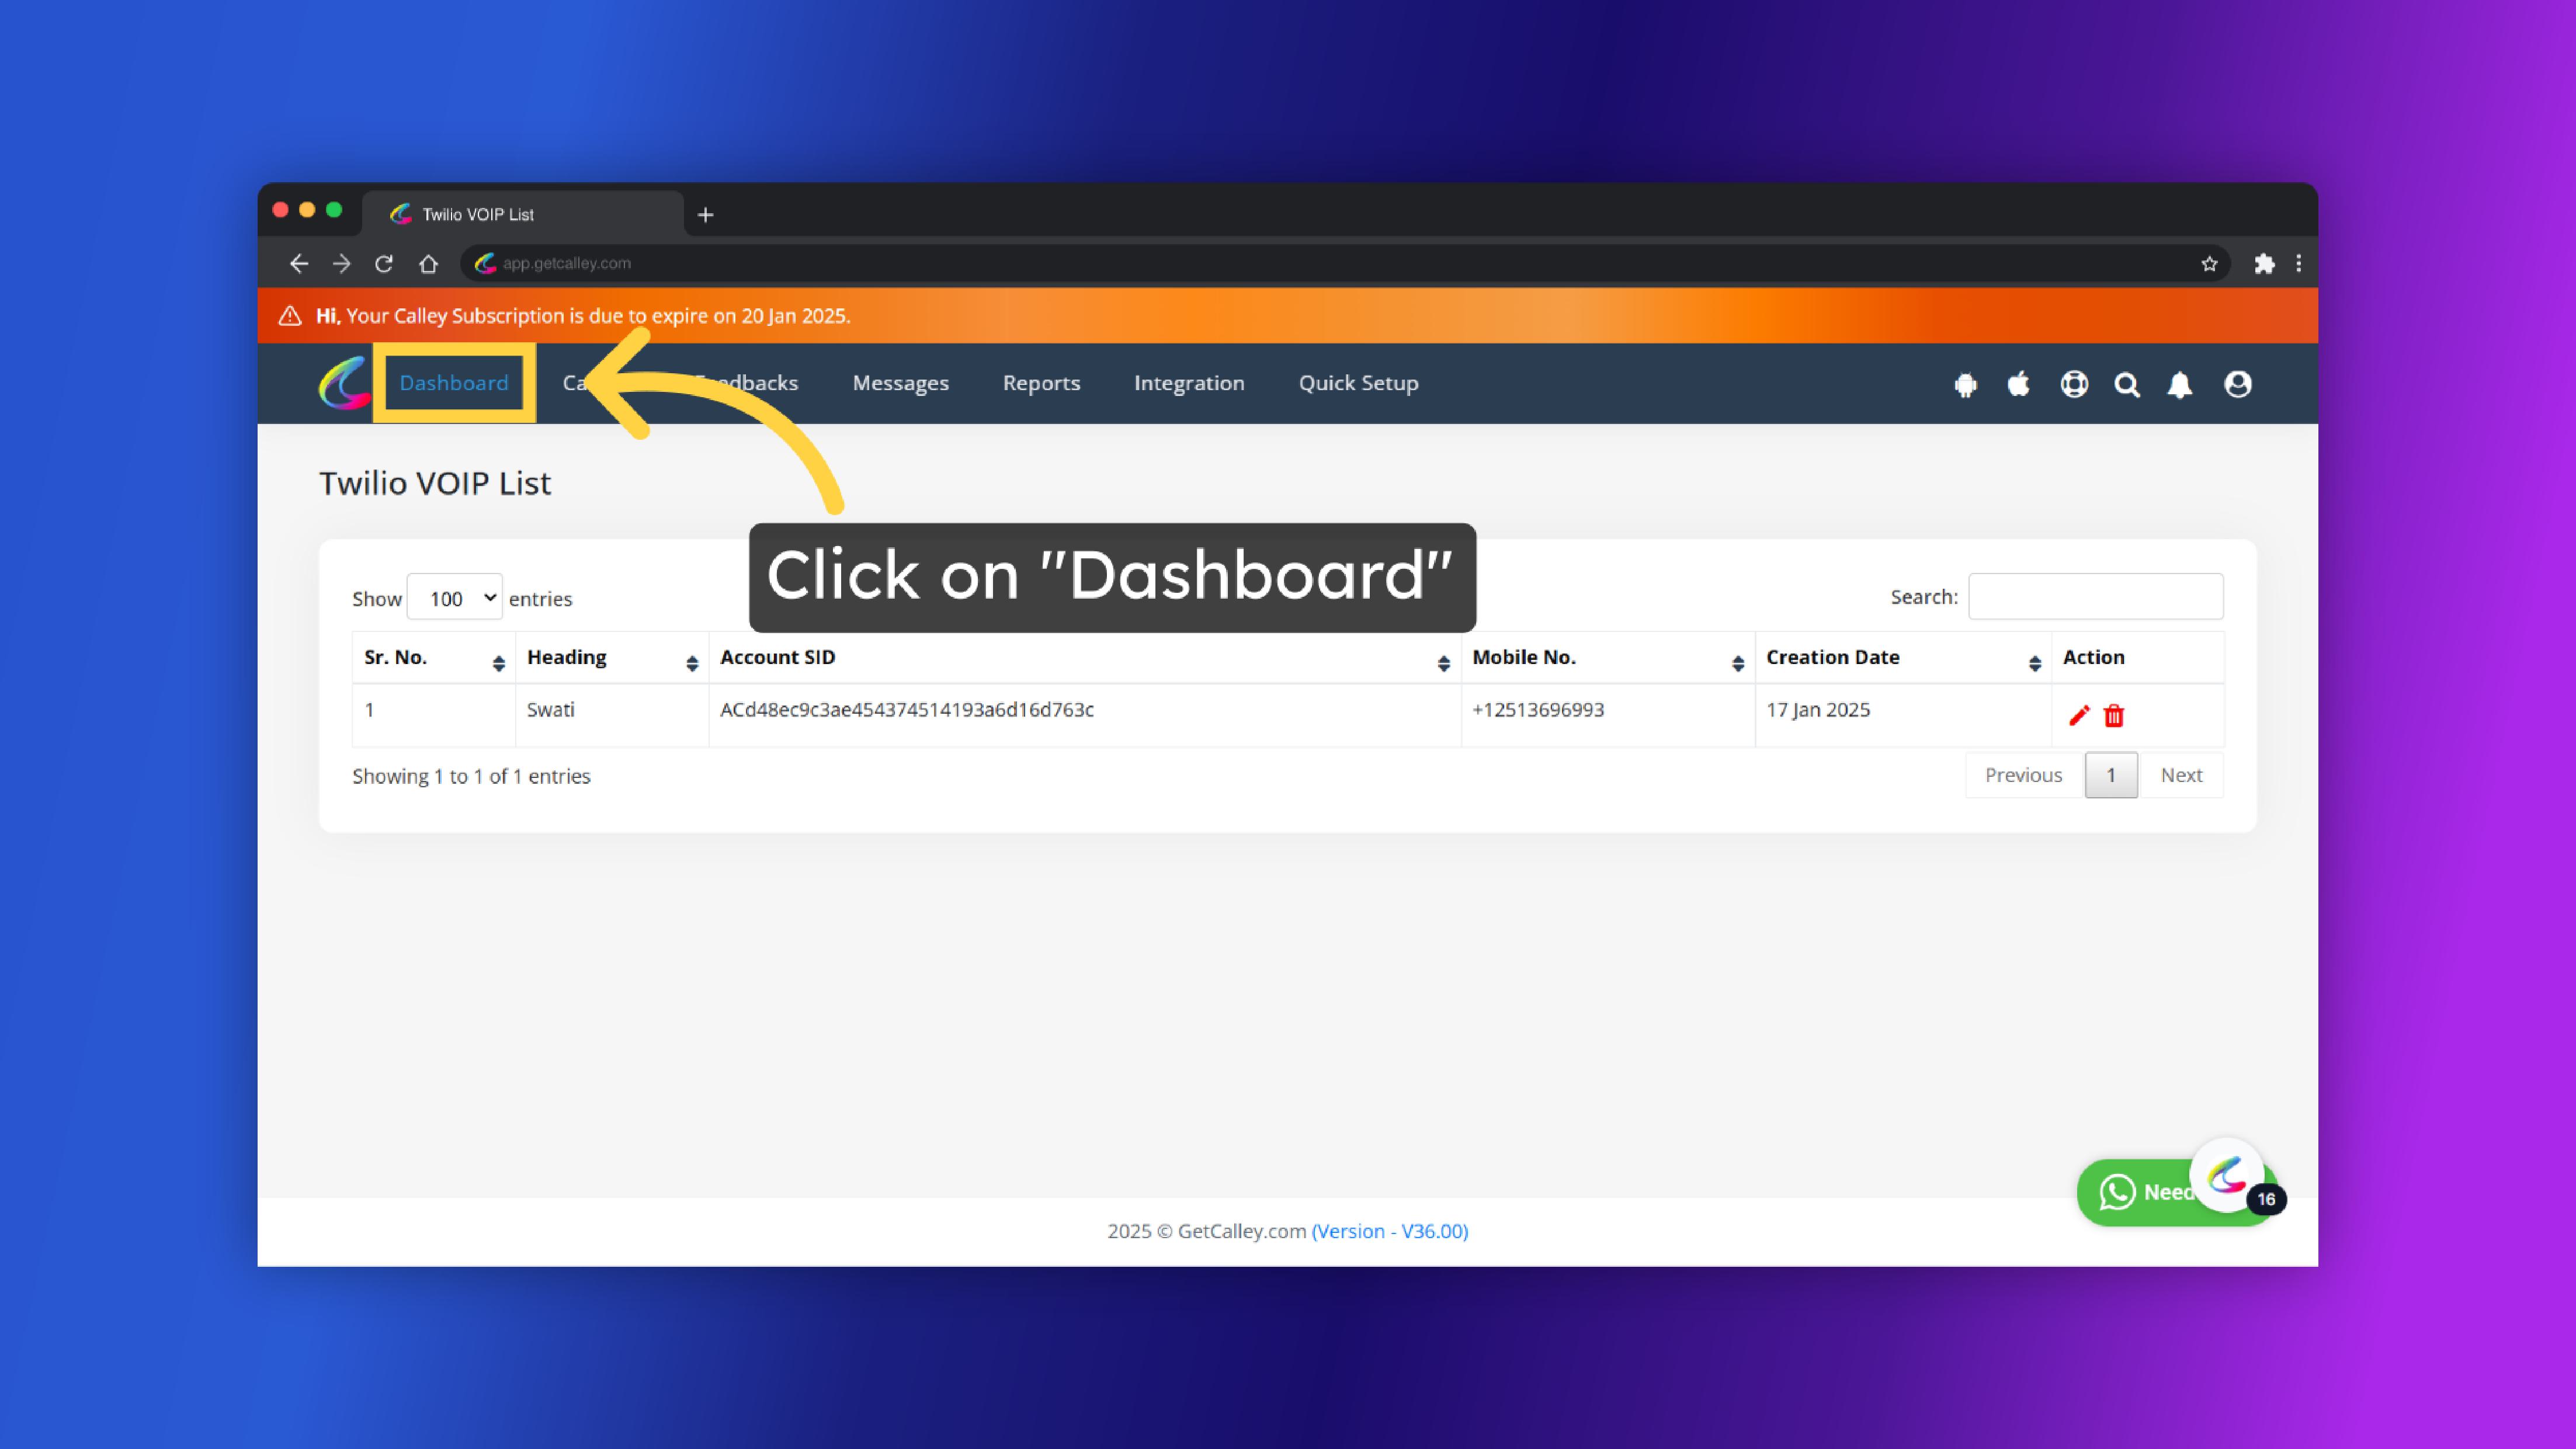Open a new browser tab

pos(705,214)
